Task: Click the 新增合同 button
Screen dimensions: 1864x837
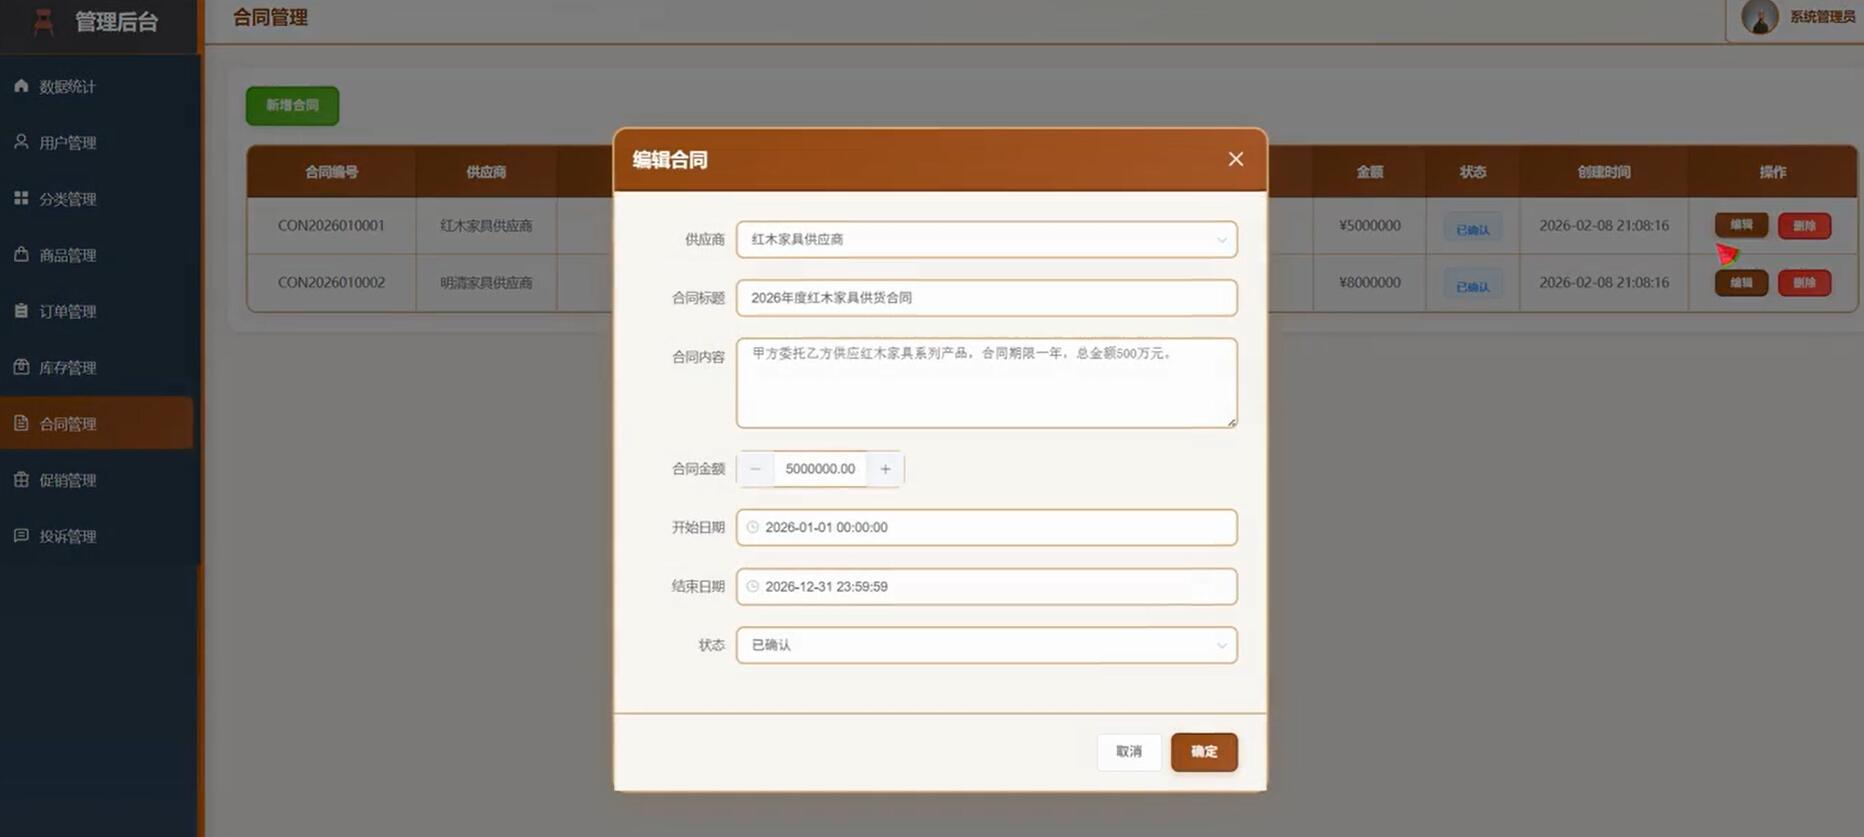Action: point(292,105)
